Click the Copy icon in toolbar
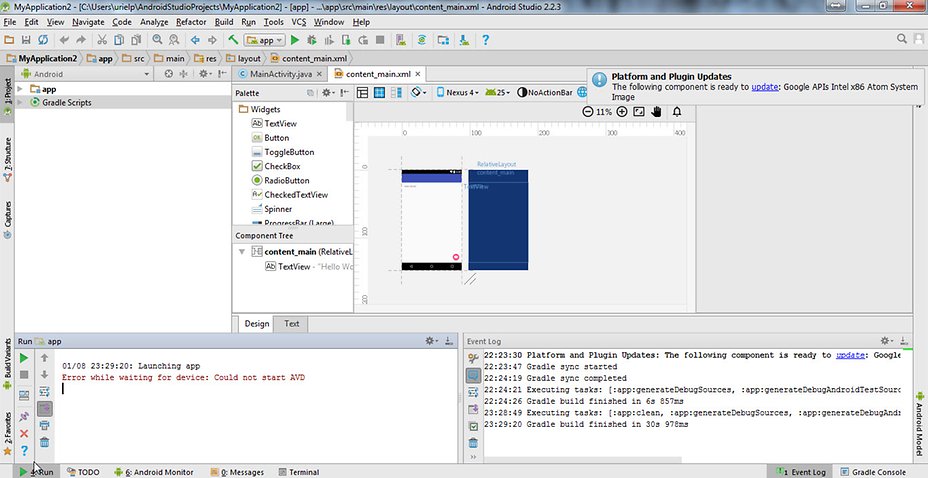Screen dimensions: 928x478 (x=119, y=40)
